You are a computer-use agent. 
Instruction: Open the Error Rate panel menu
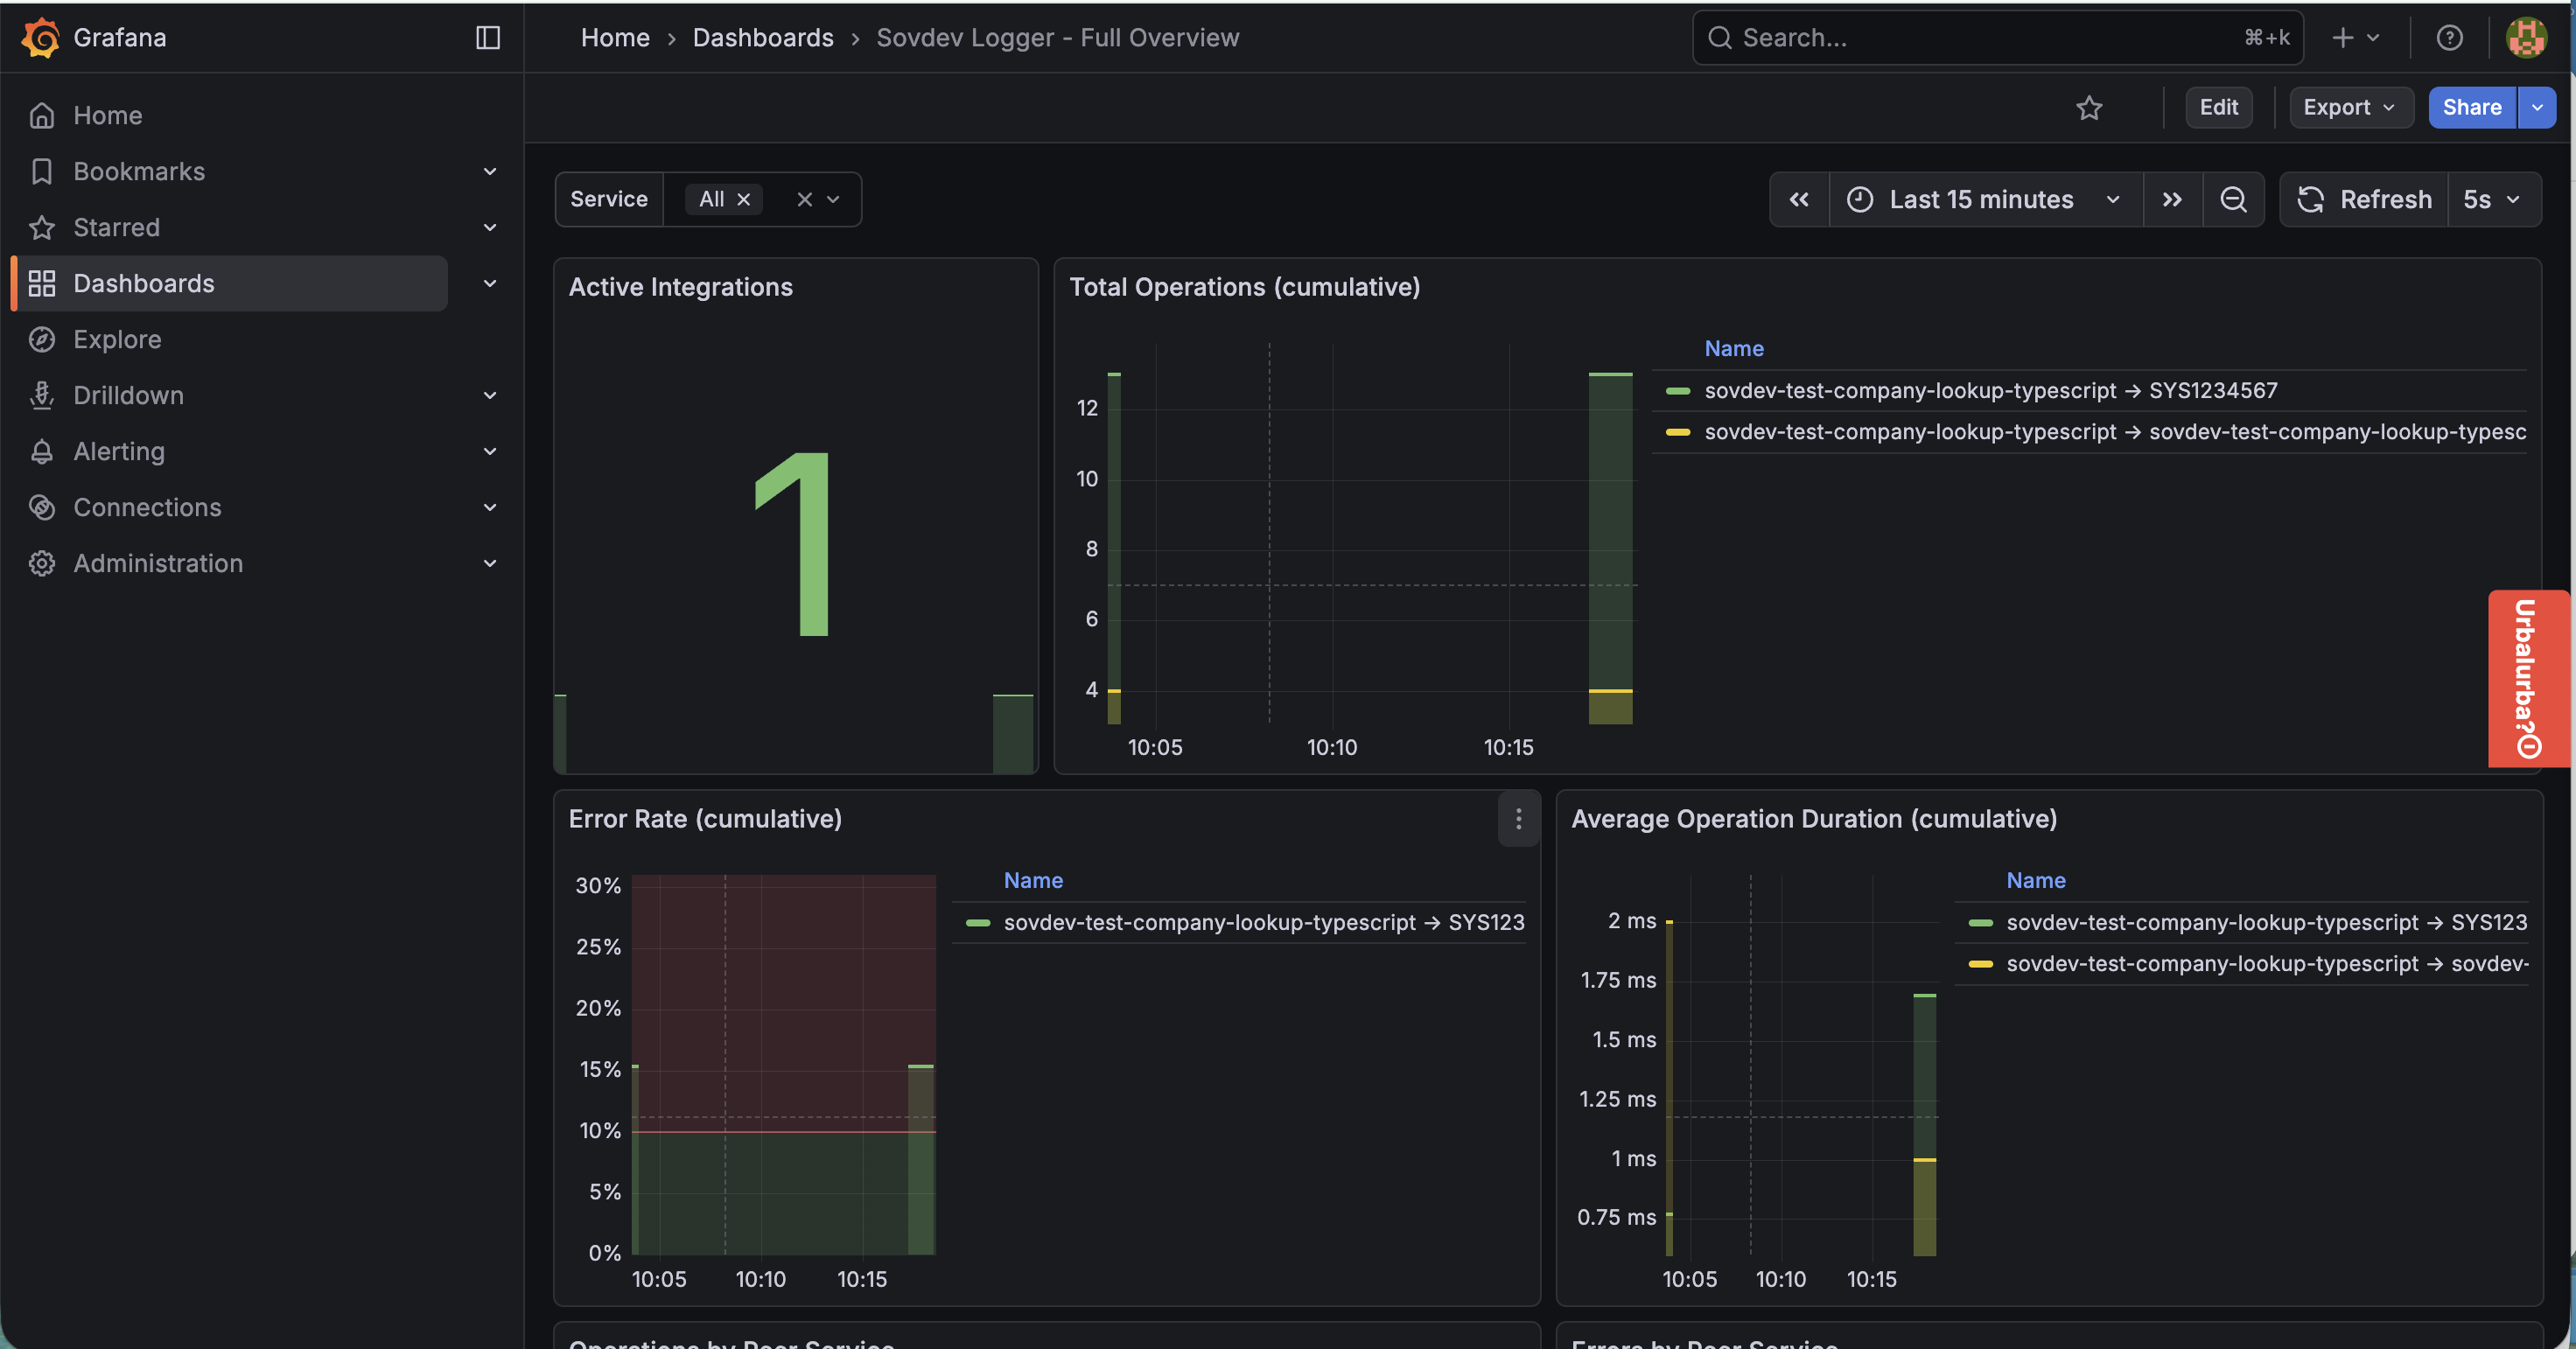point(1518,819)
